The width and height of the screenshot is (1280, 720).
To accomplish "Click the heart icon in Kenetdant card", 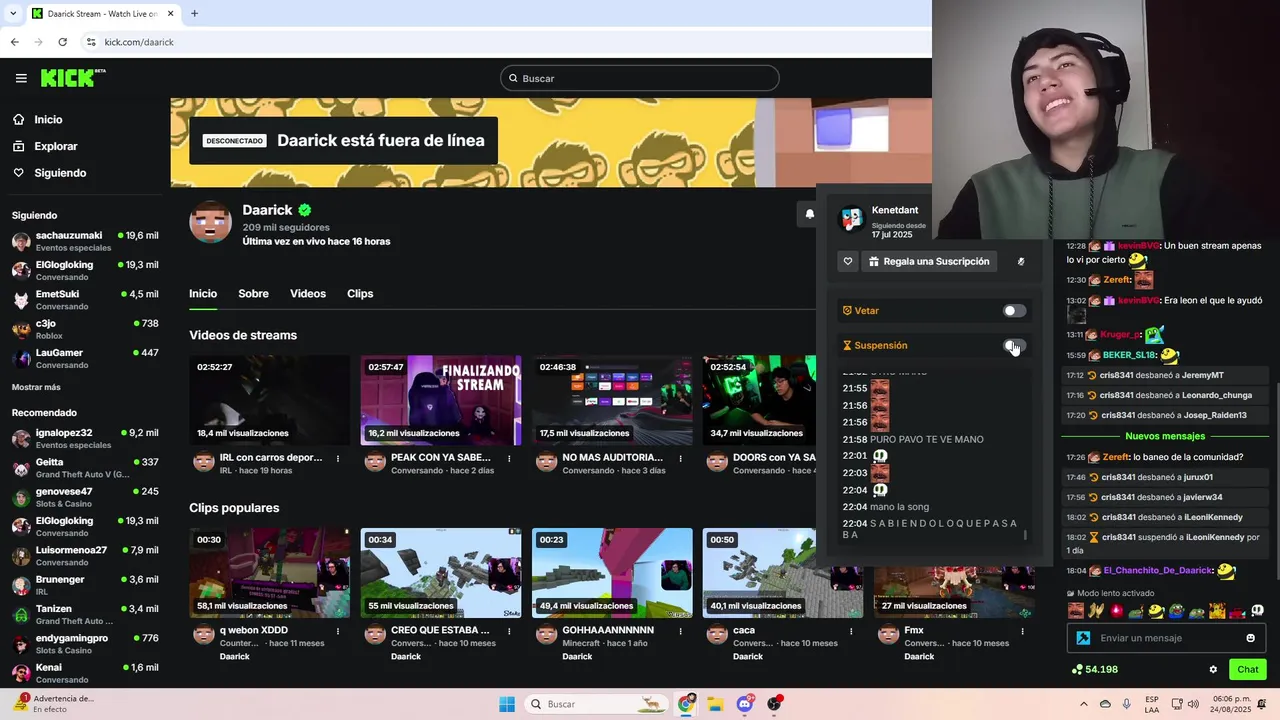I will [x=848, y=262].
